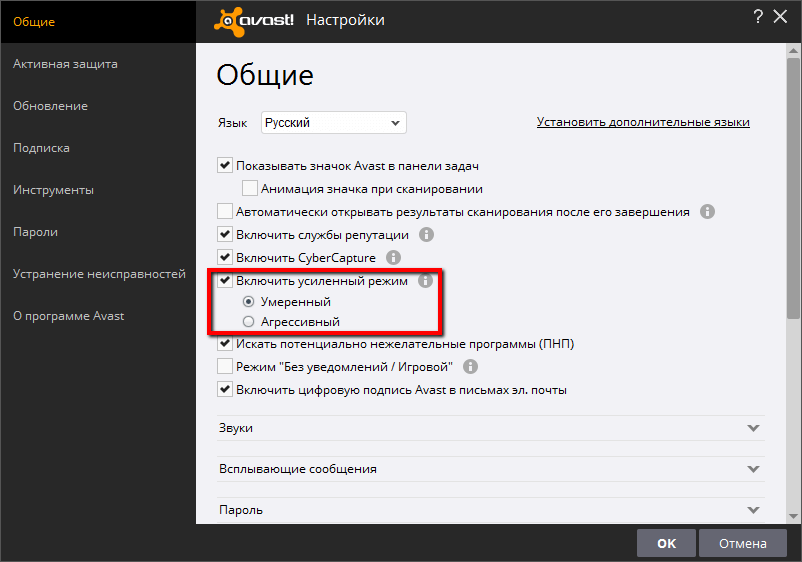802x562 pixels.
Task: Show info icon next to CyberCapture
Action: click(393, 257)
